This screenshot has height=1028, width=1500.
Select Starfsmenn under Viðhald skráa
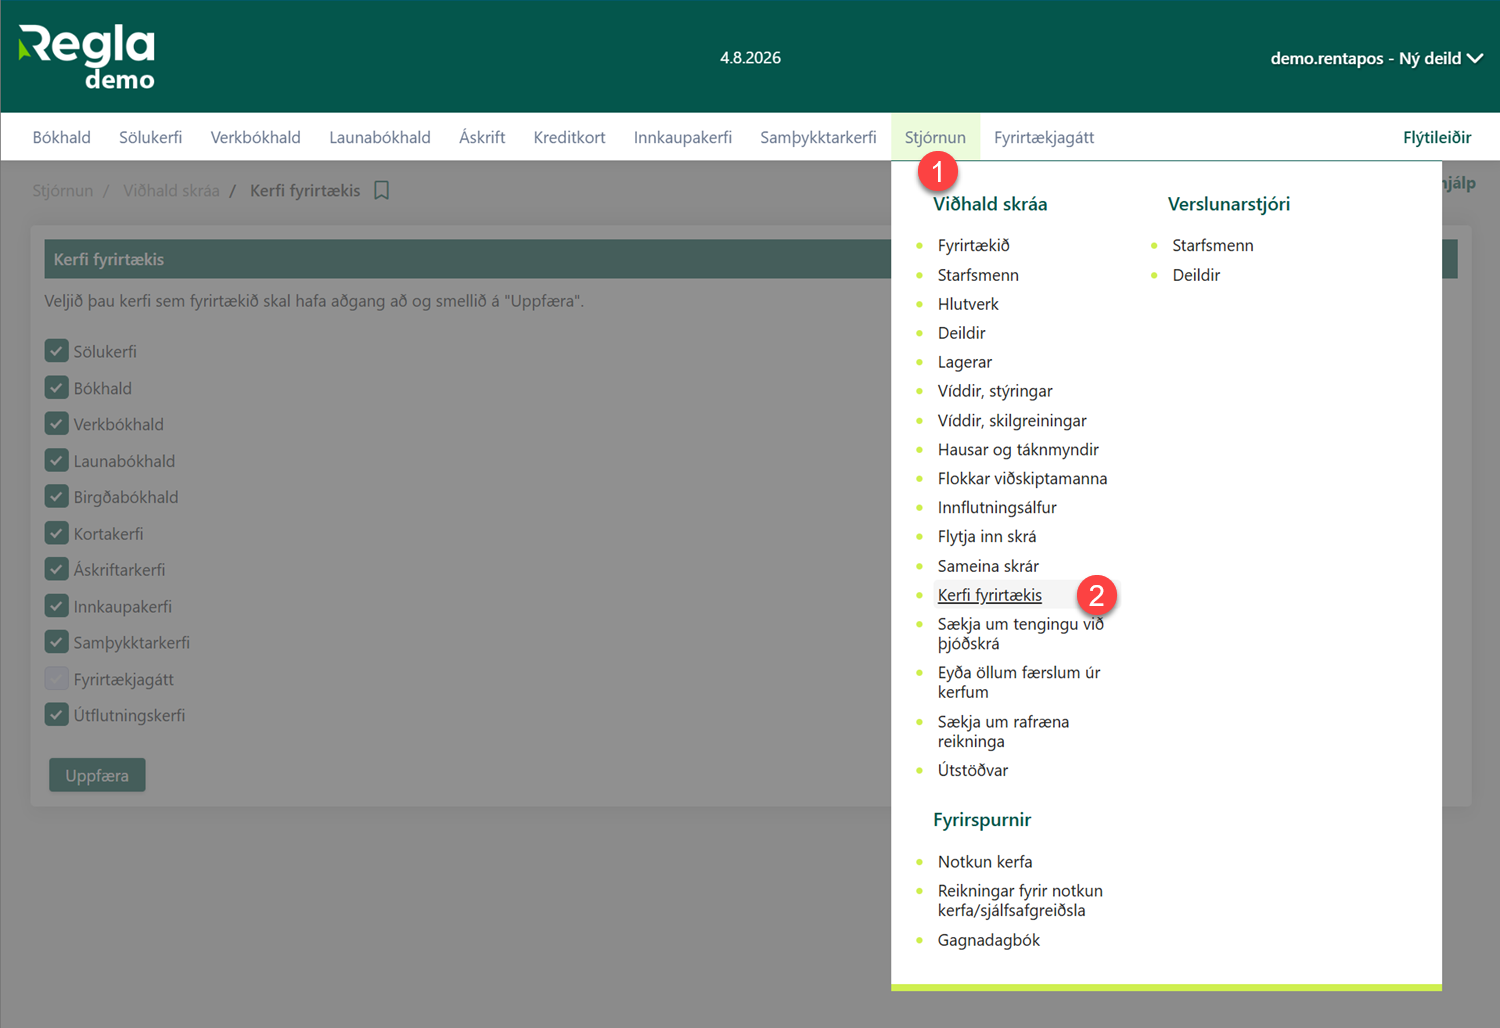pyautogui.click(x=978, y=274)
